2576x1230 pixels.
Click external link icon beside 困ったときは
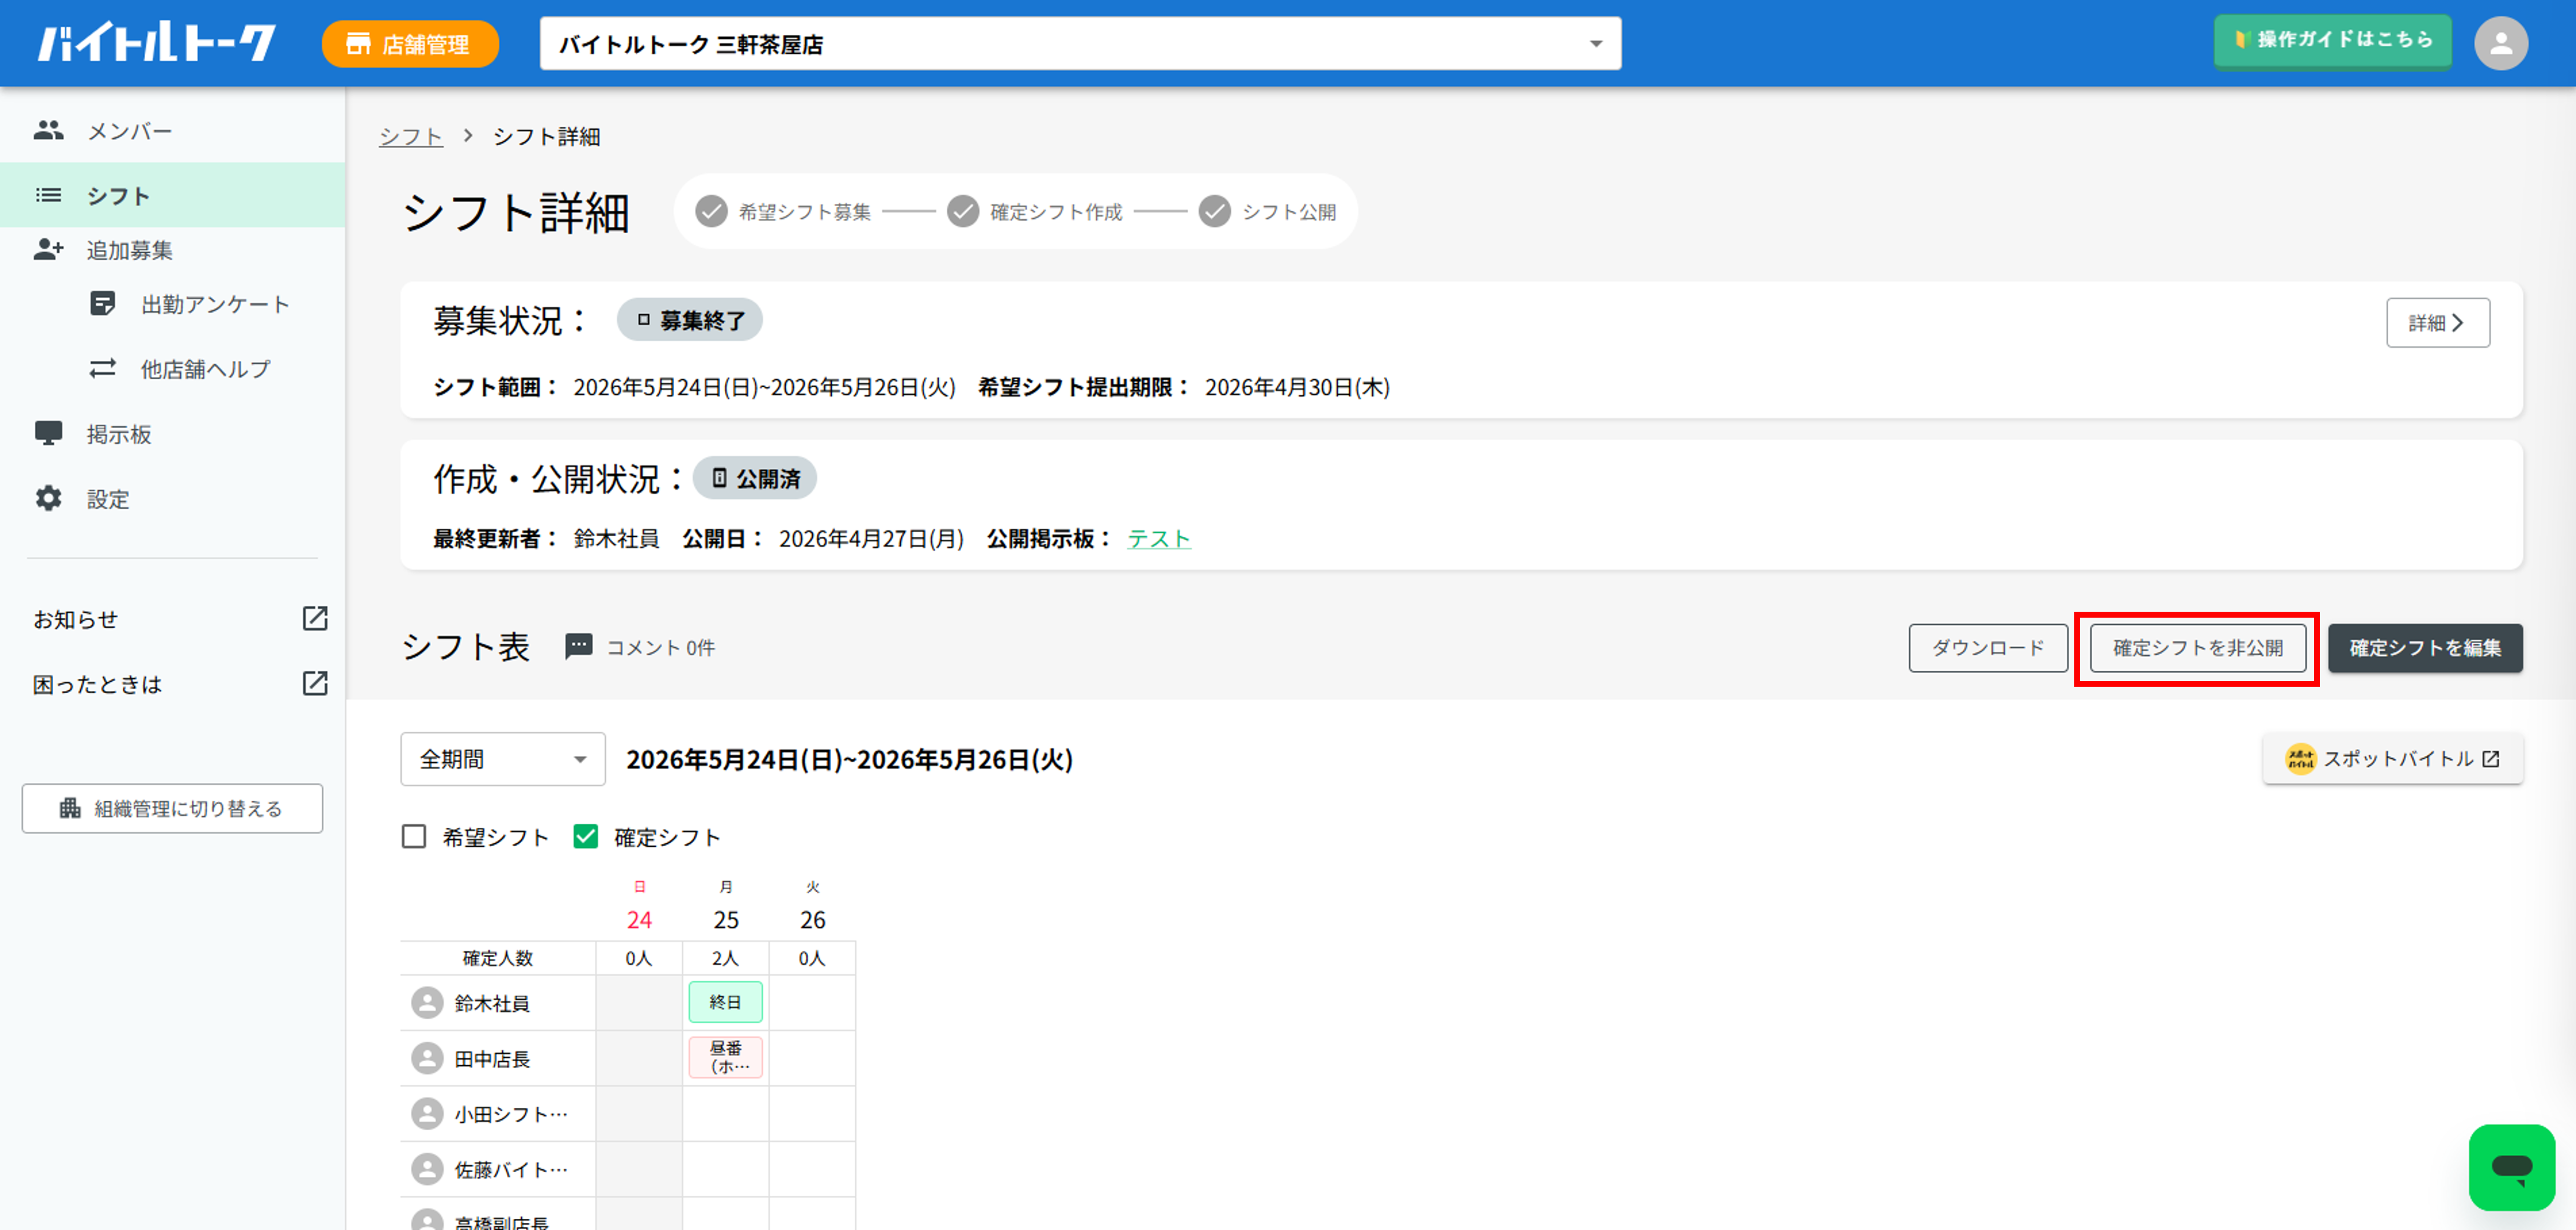[x=315, y=683]
